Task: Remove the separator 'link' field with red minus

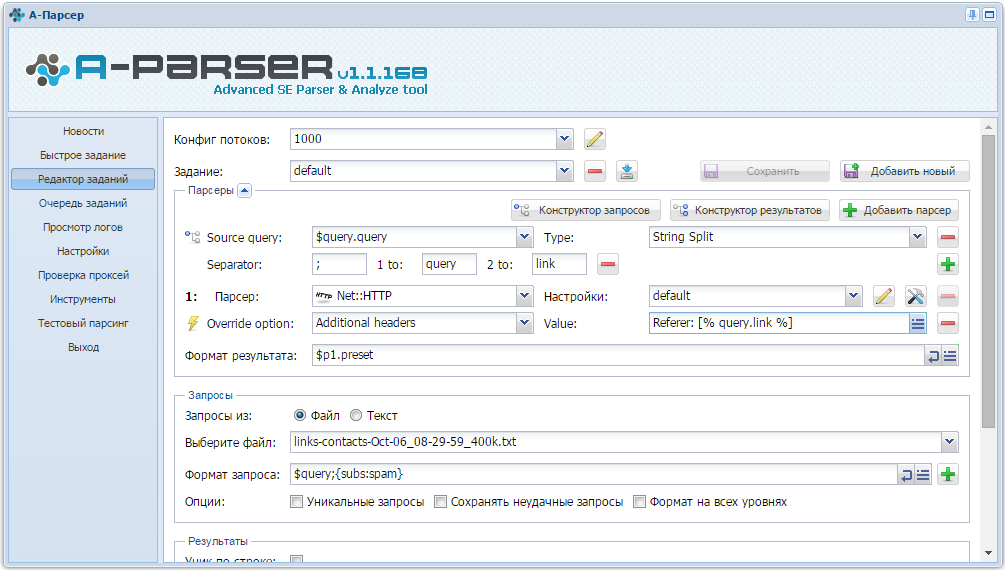Action: [x=608, y=264]
